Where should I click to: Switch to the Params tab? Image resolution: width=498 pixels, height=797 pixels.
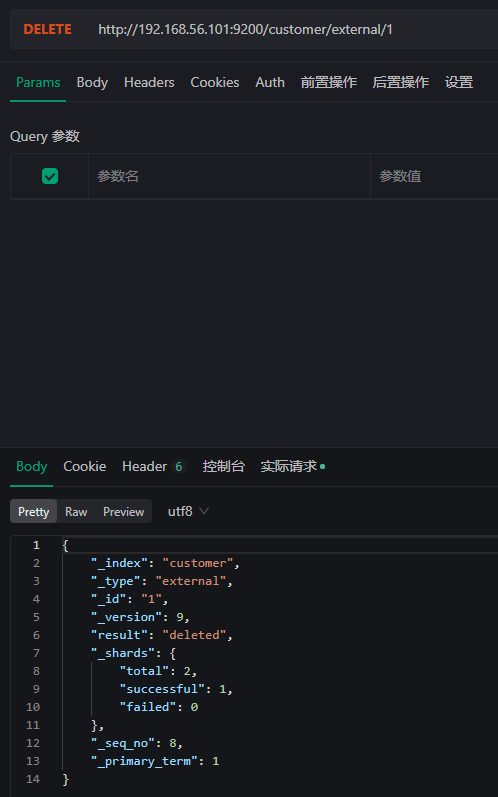click(38, 82)
